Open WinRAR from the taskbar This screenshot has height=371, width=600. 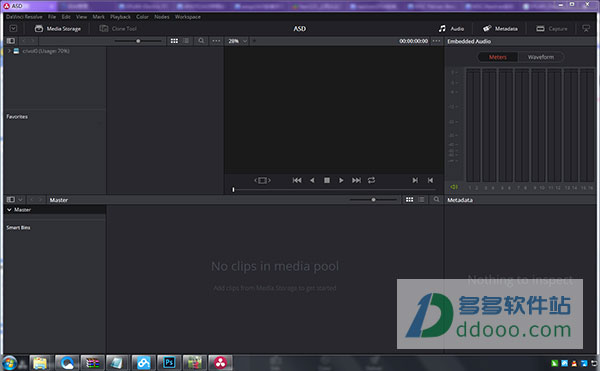click(x=92, y=363)
